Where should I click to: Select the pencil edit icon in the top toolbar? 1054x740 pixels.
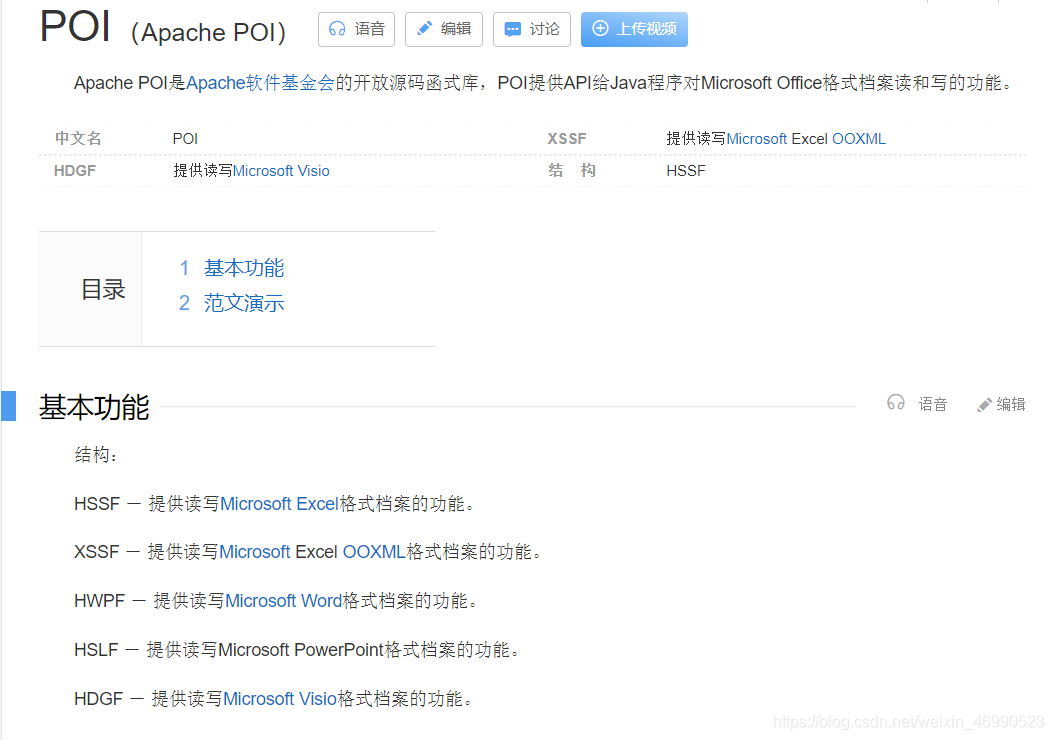(x=423, y=29)
